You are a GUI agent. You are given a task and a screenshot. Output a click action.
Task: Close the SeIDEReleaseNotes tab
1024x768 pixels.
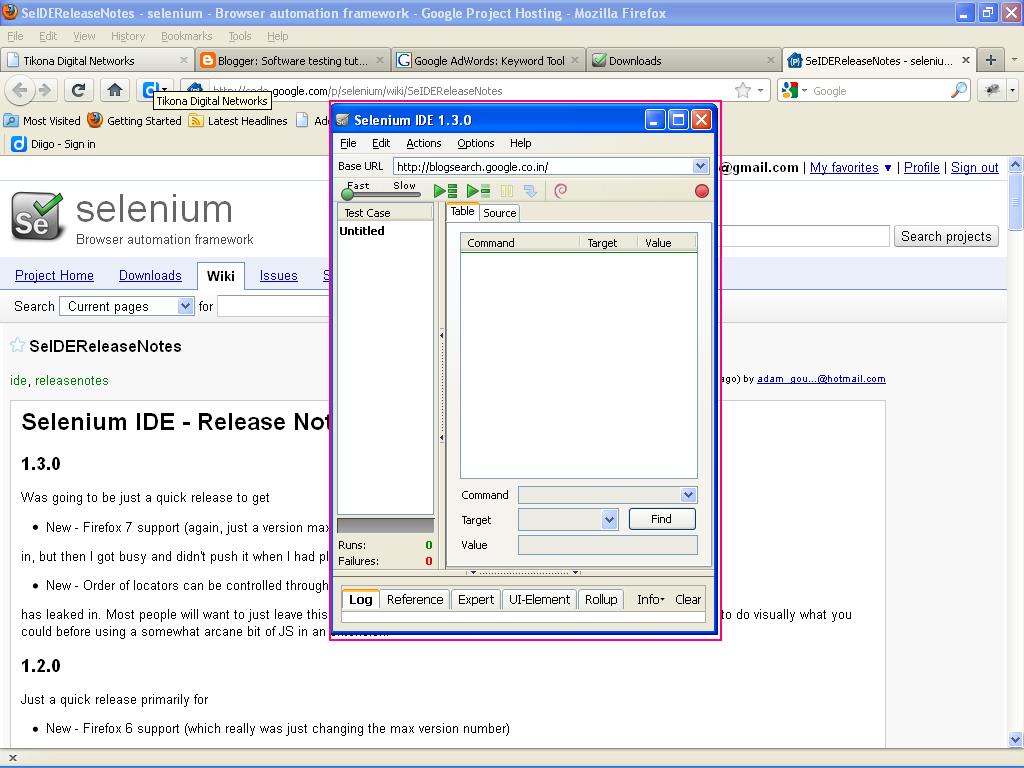(x=966, y=60)
